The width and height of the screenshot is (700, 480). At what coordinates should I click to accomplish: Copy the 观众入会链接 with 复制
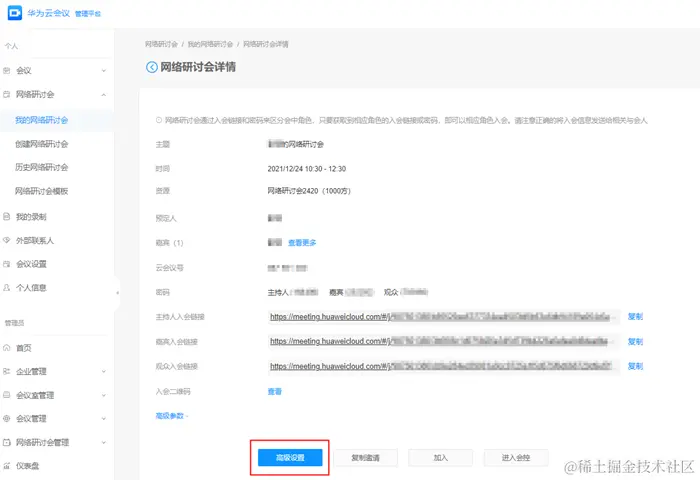coord(635,366)
